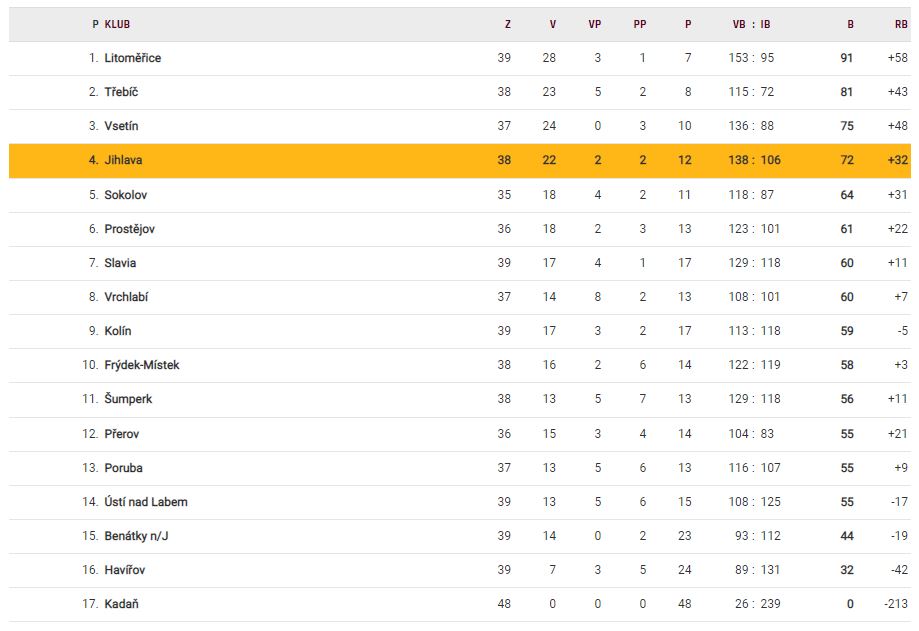Open the Vrchlabí club page
This screenshot has width=919, height=631.
coord(126,297)
